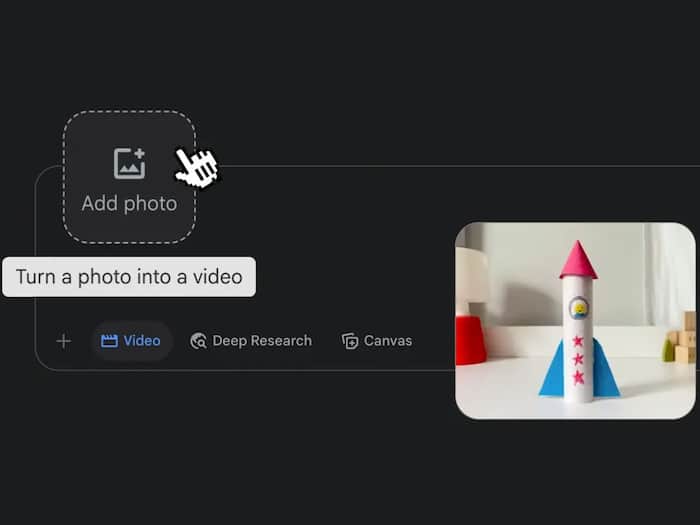The width and height of the screenshot is (700, 525).
Task: Click the "Turn a photo into a video" tooltip
Action: pyautogui.click(x=129, y=277)
